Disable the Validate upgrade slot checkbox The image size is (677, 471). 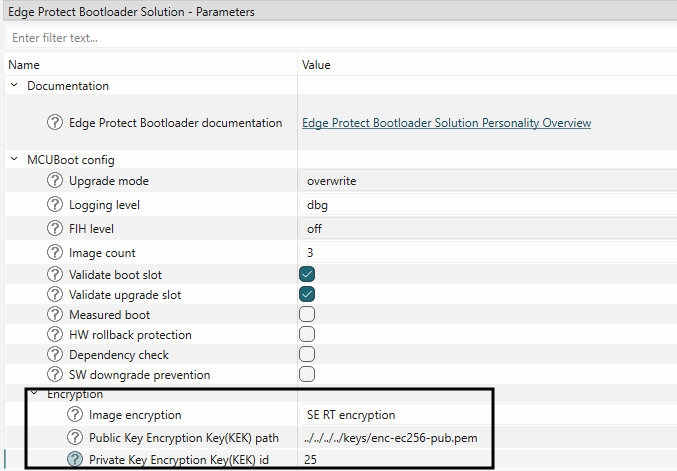tap(308, 294)
